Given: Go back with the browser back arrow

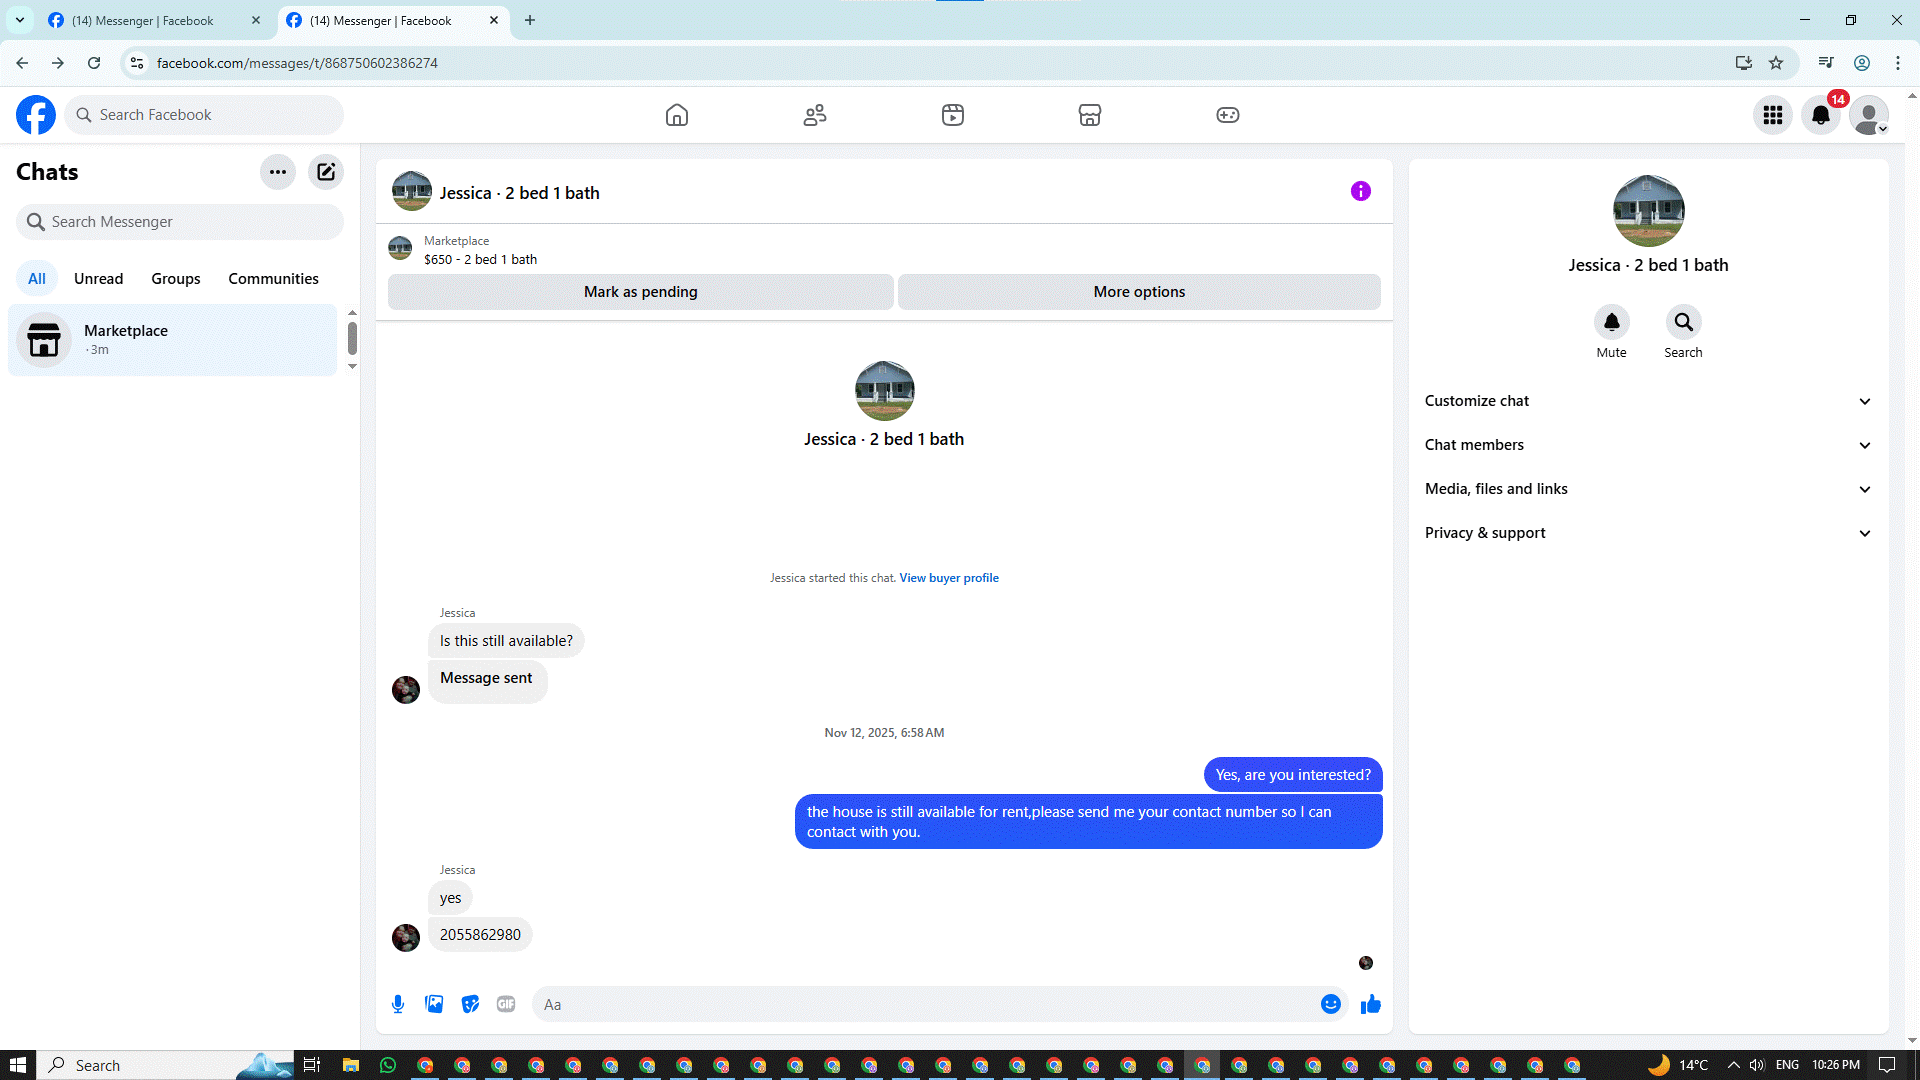Looking at the screenshot, I should [22, 63].
